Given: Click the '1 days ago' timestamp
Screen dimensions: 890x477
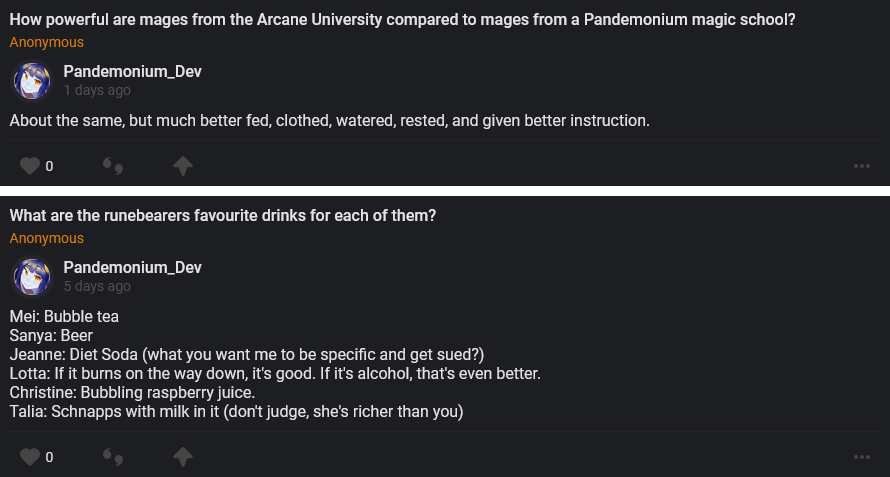Looking at the screenshot, I should pyautogui.click(x=97, y=90).
